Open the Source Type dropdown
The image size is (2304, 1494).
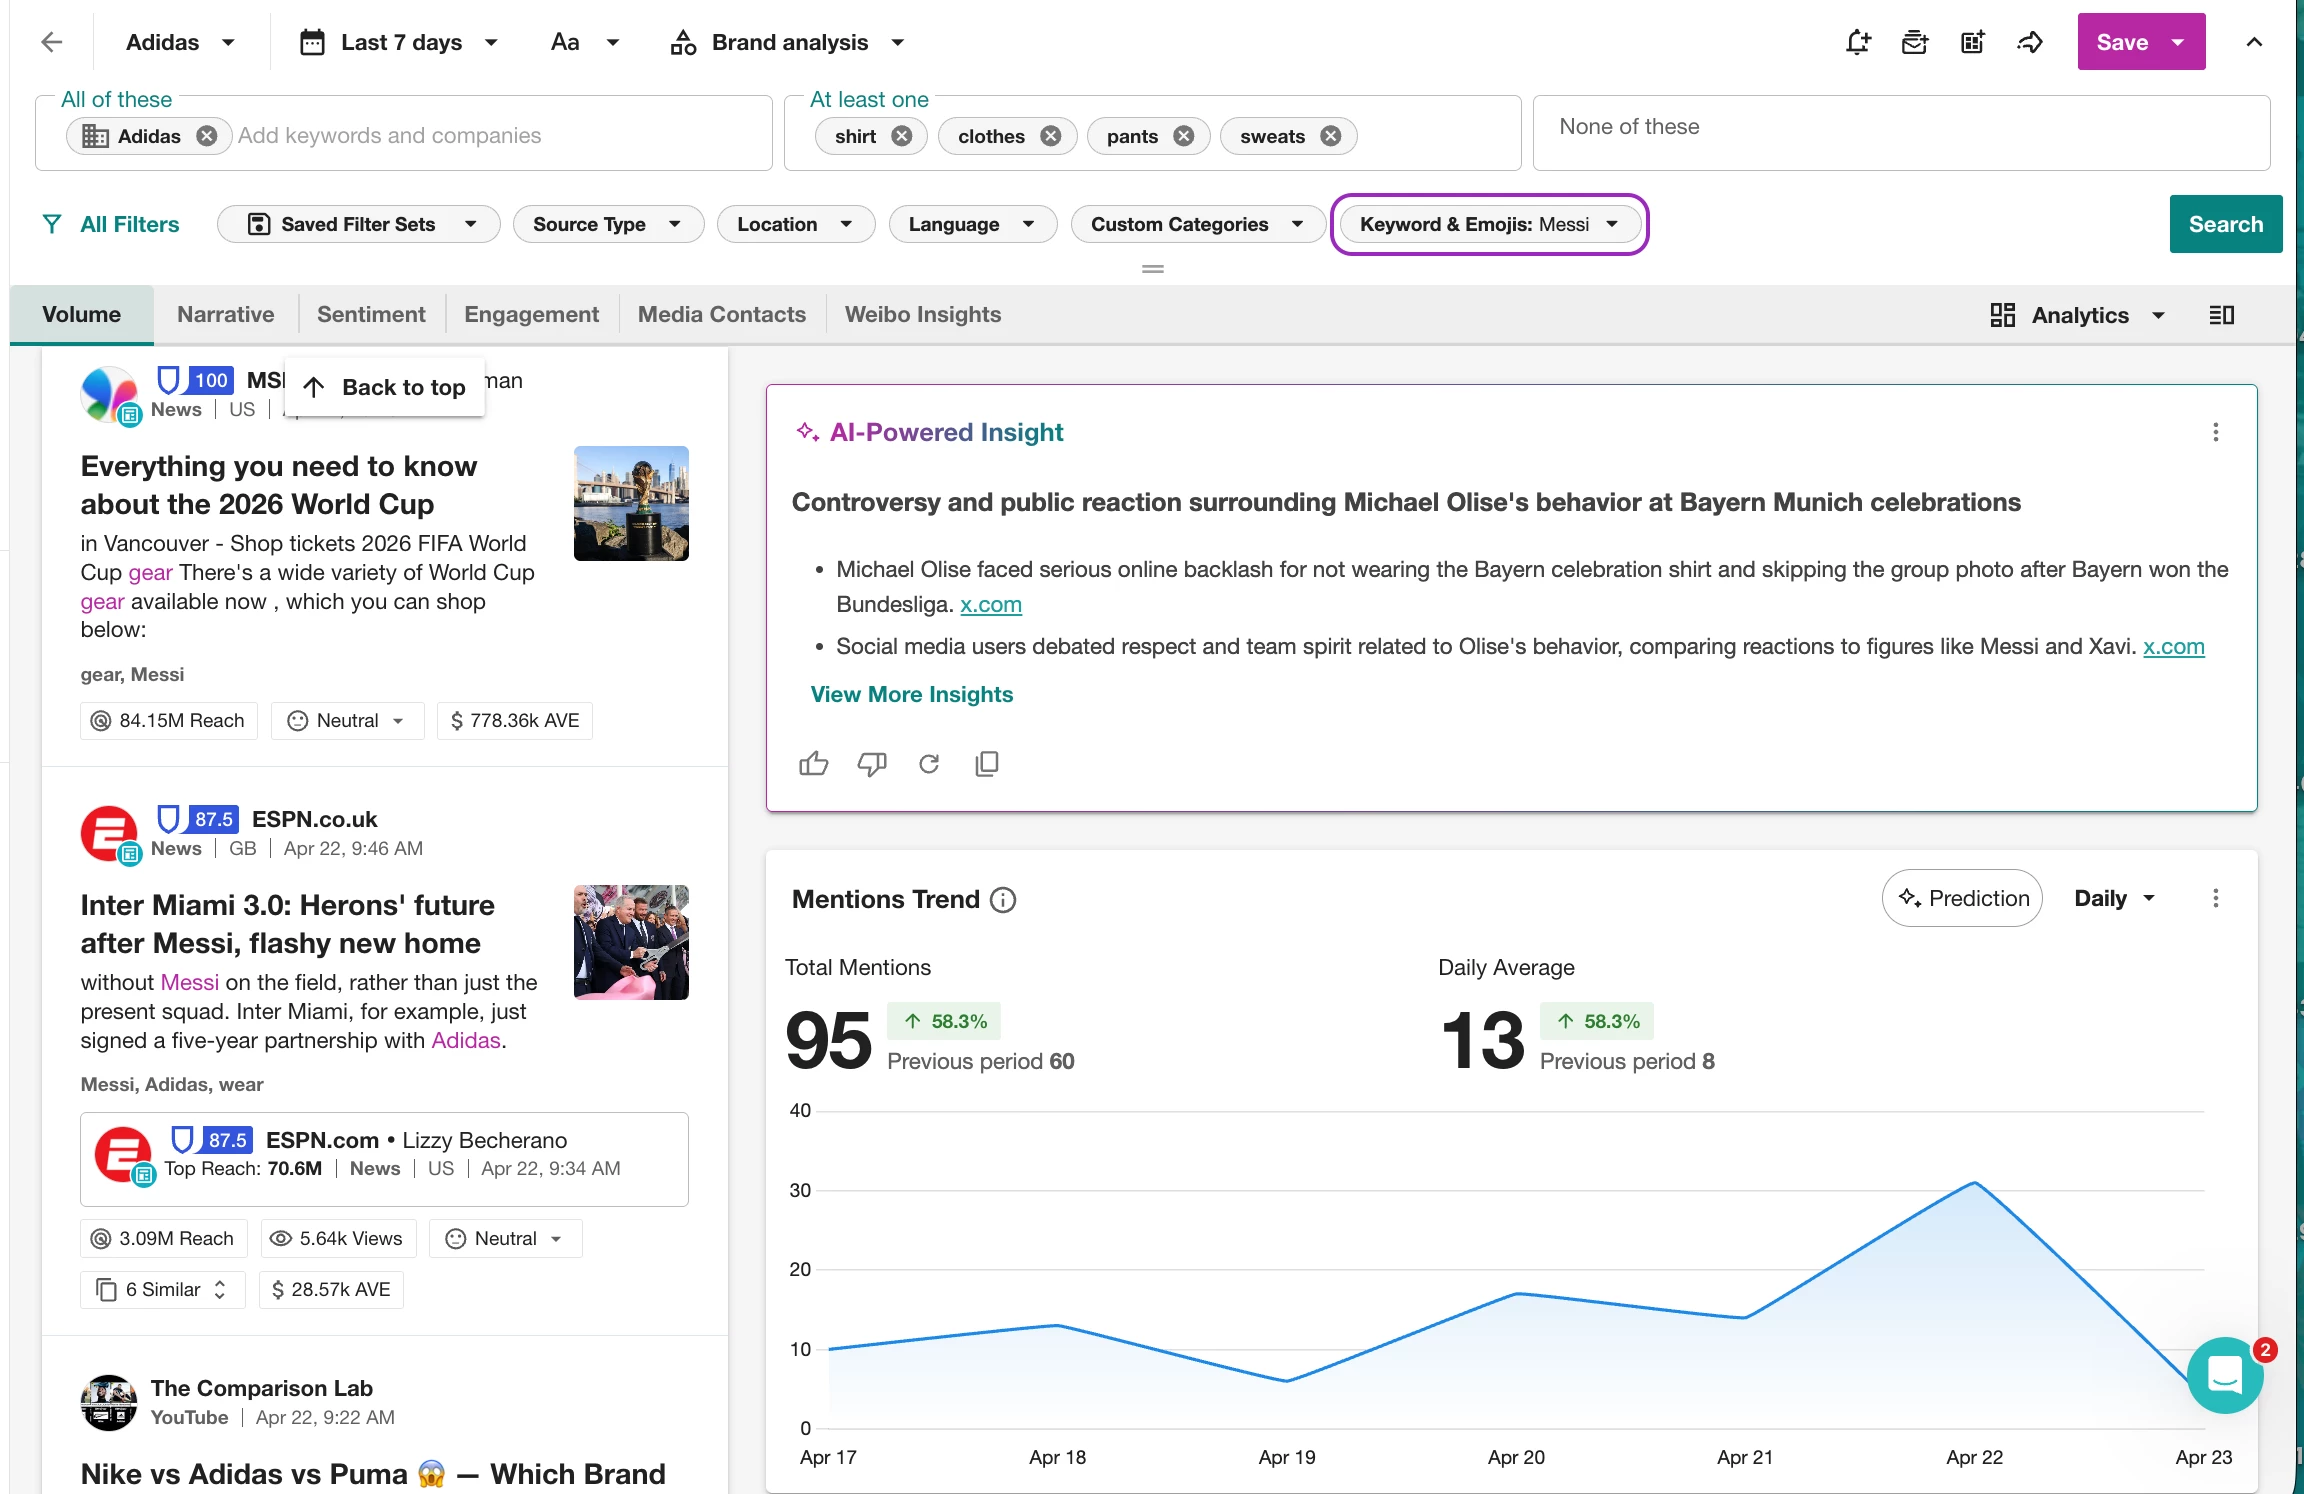607,224
